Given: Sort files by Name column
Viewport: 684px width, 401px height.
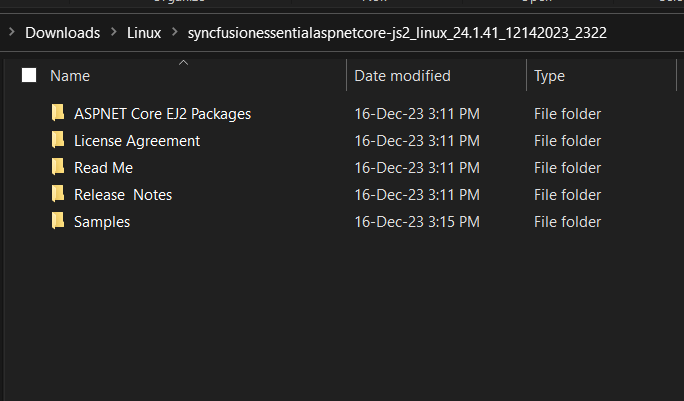Looking at the screenshot, I should coord(70,75).
